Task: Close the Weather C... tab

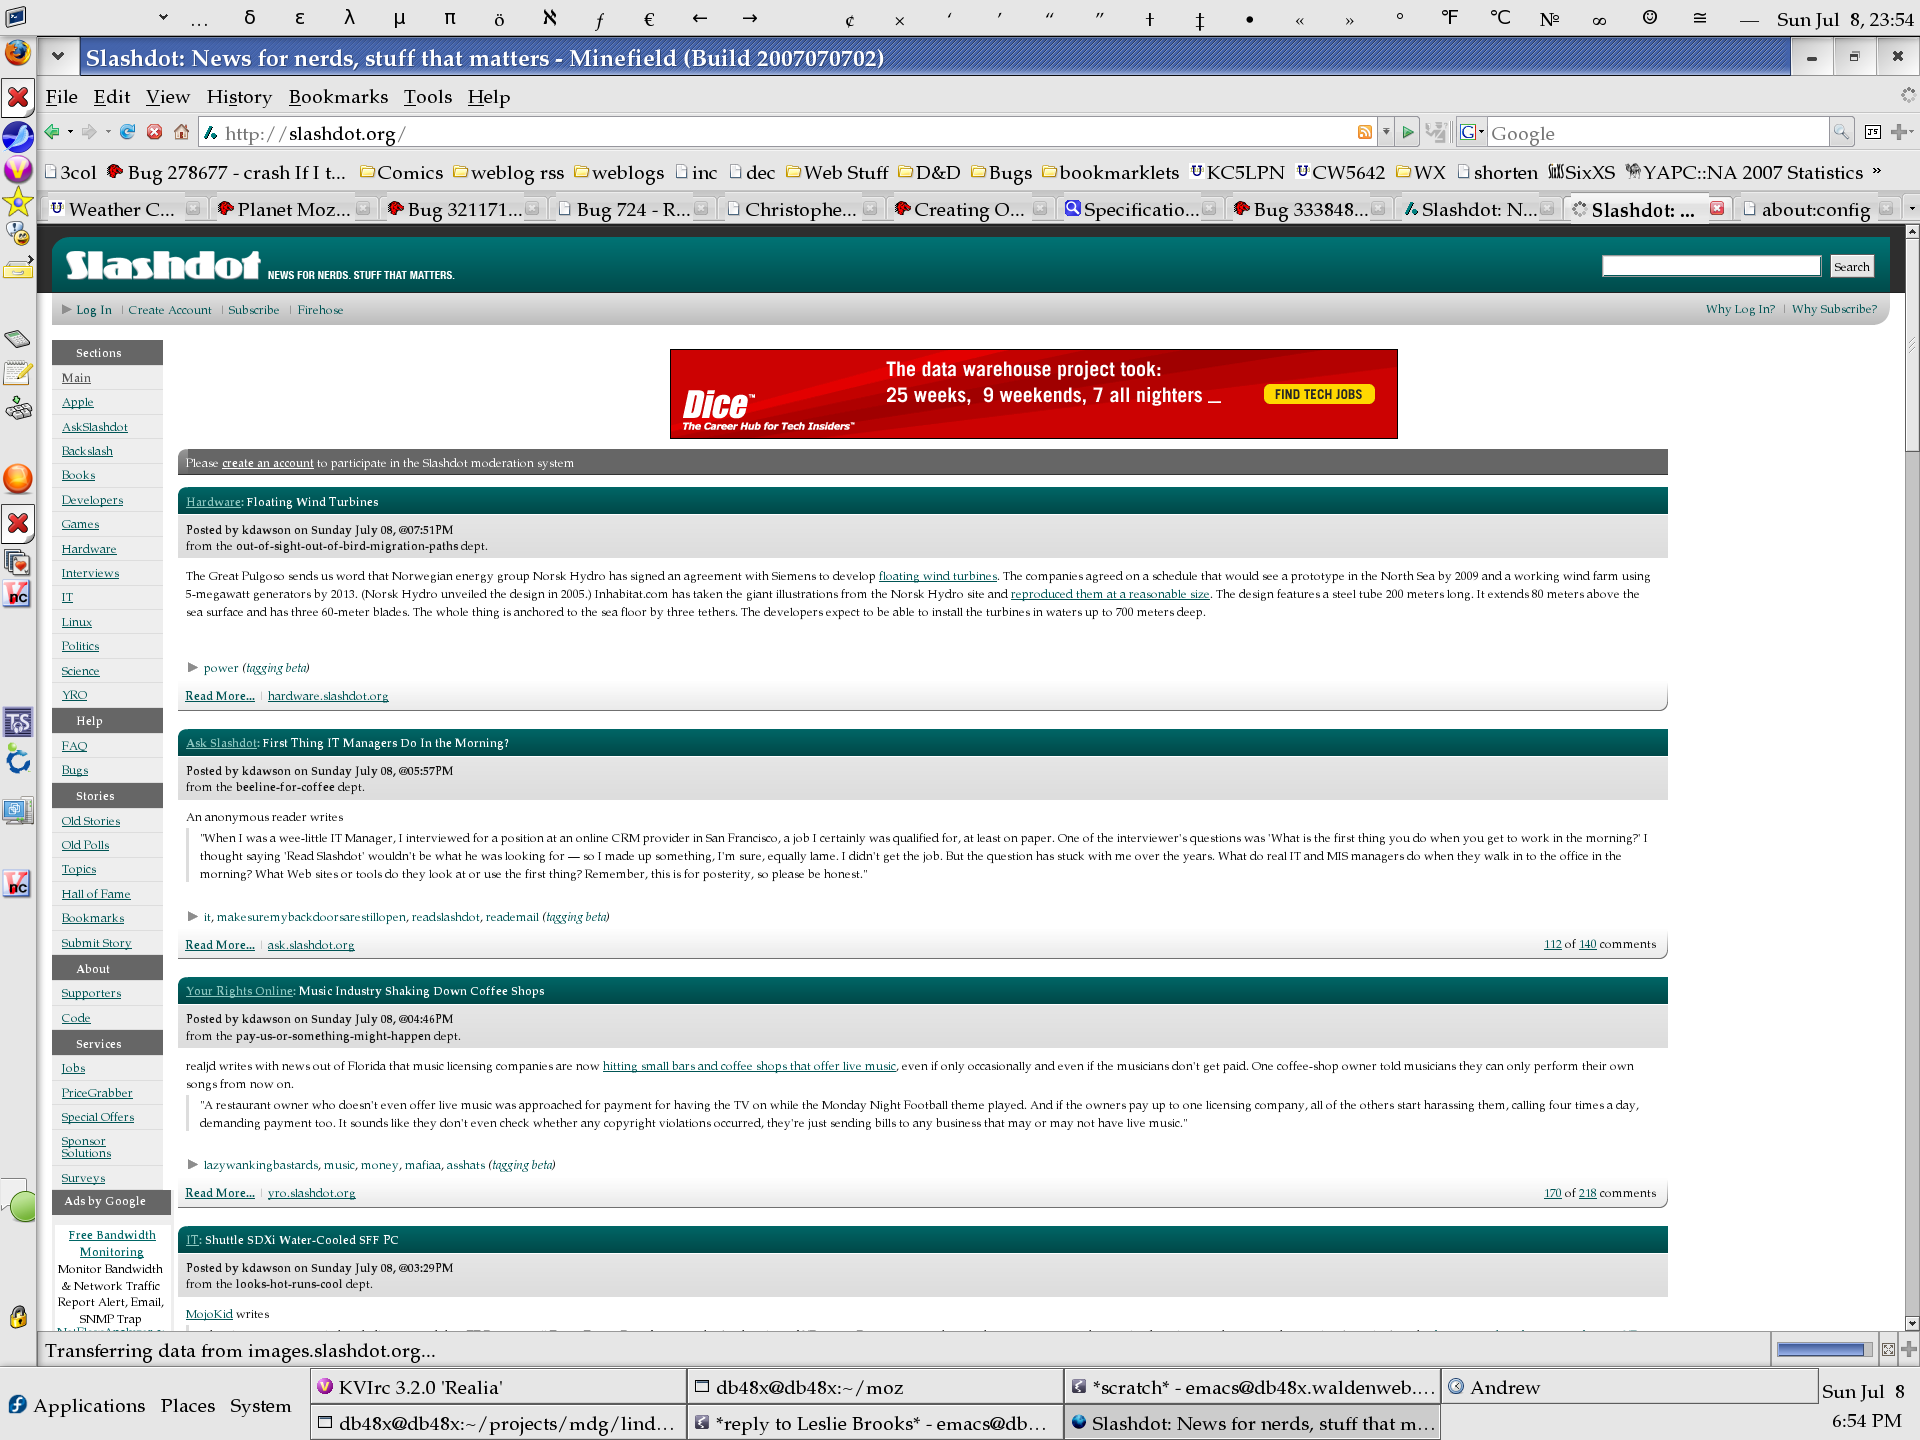Action: click(x=193, y=208)
